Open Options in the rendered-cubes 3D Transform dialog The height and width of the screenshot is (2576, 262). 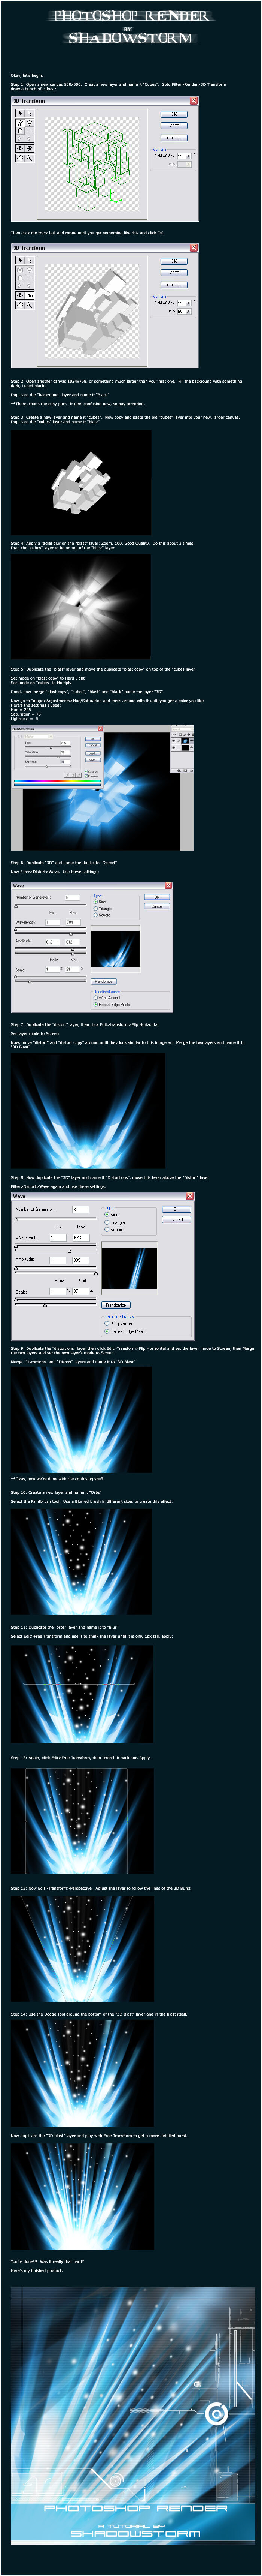[x=174, y=284]
